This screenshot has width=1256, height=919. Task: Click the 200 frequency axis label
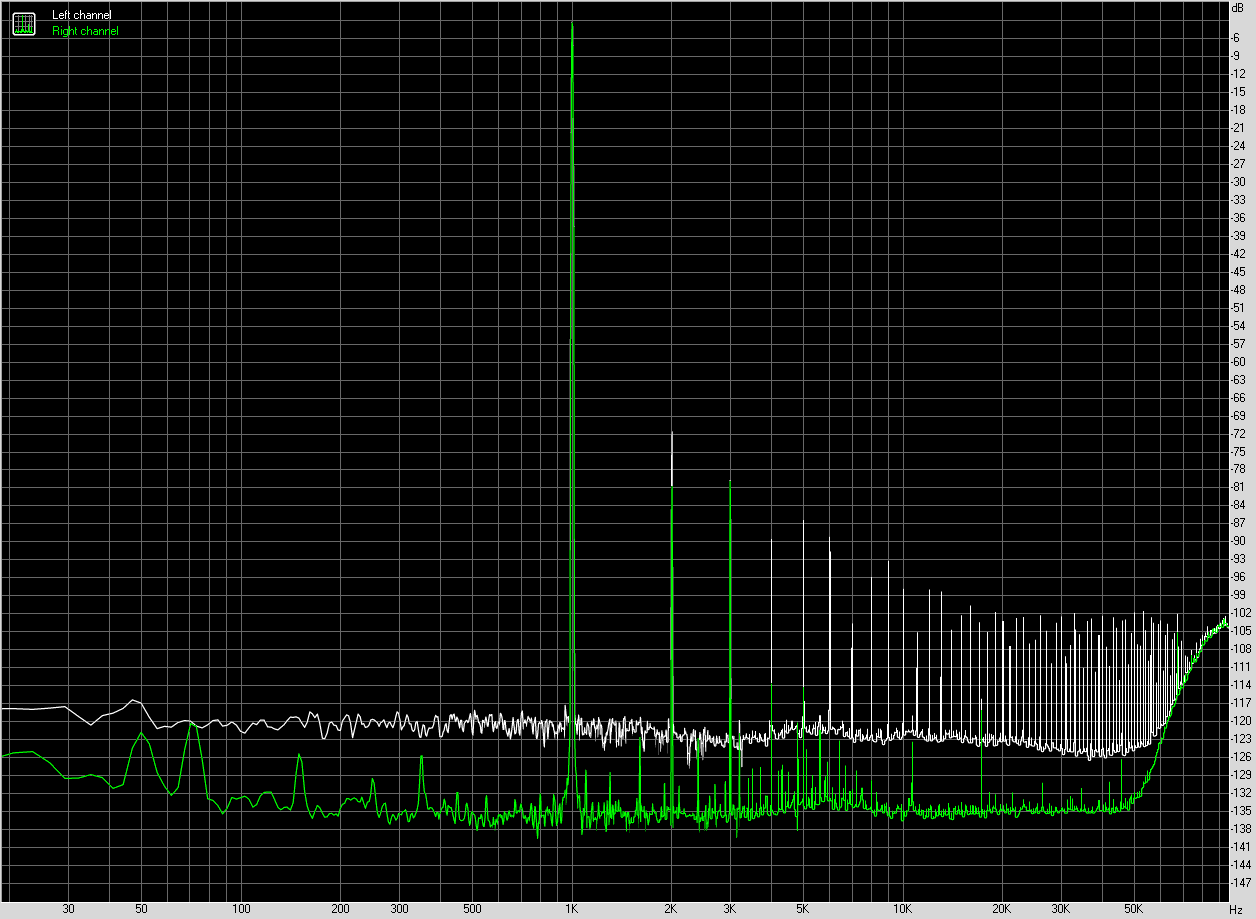pos(340,909)
